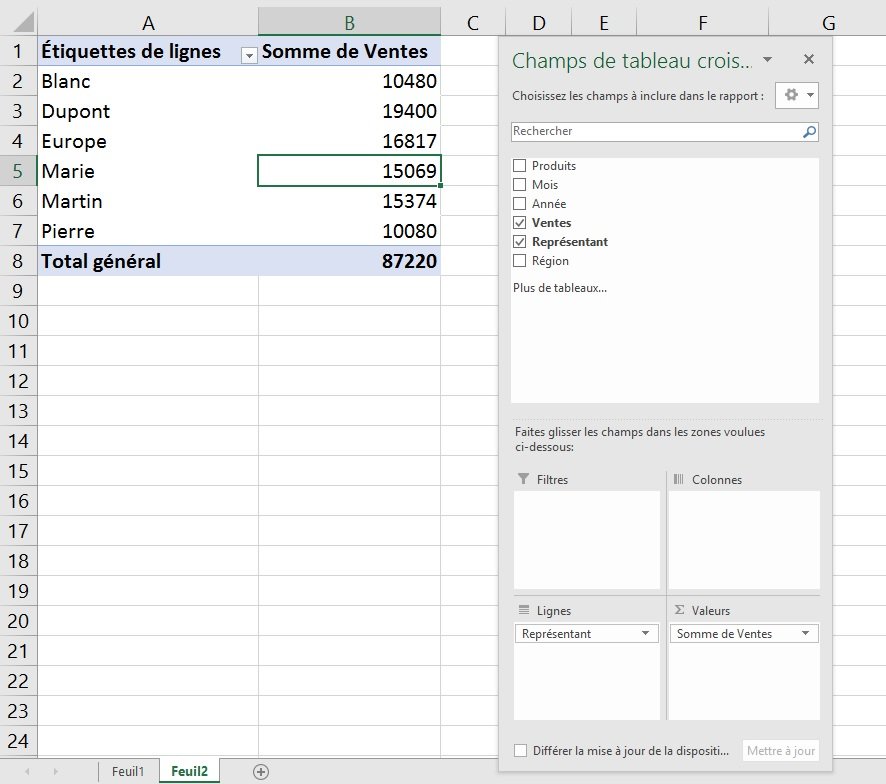Enable Différer la mise à jour option
The image size is (886, 784).
[519, 751]
